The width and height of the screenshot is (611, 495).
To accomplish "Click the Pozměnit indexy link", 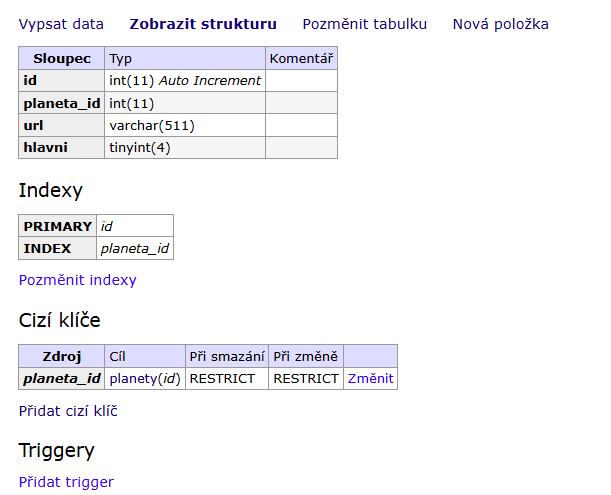I will (x=77, y=280).
